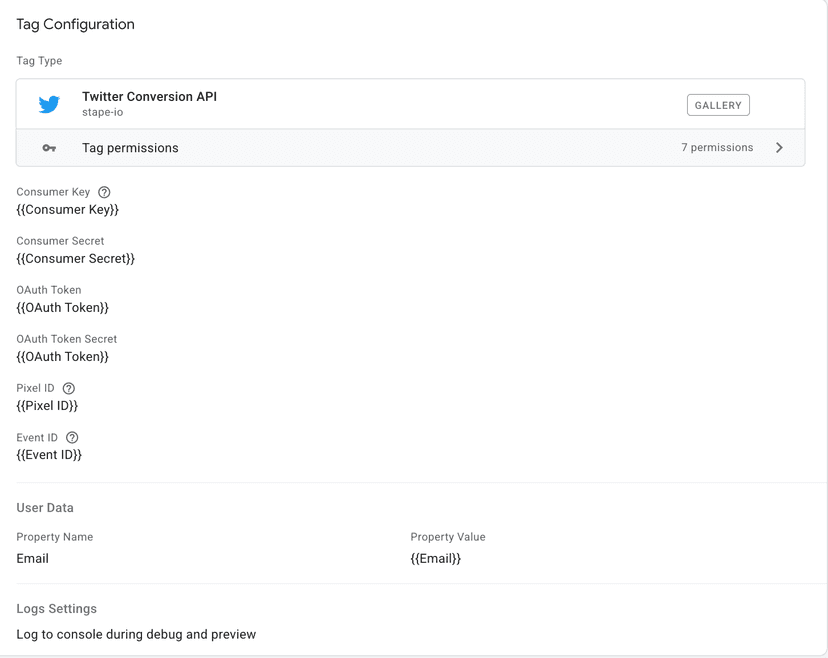Click the value under OAuth Token Secret
Screen dimensions: 828x658
pos(62,357)
